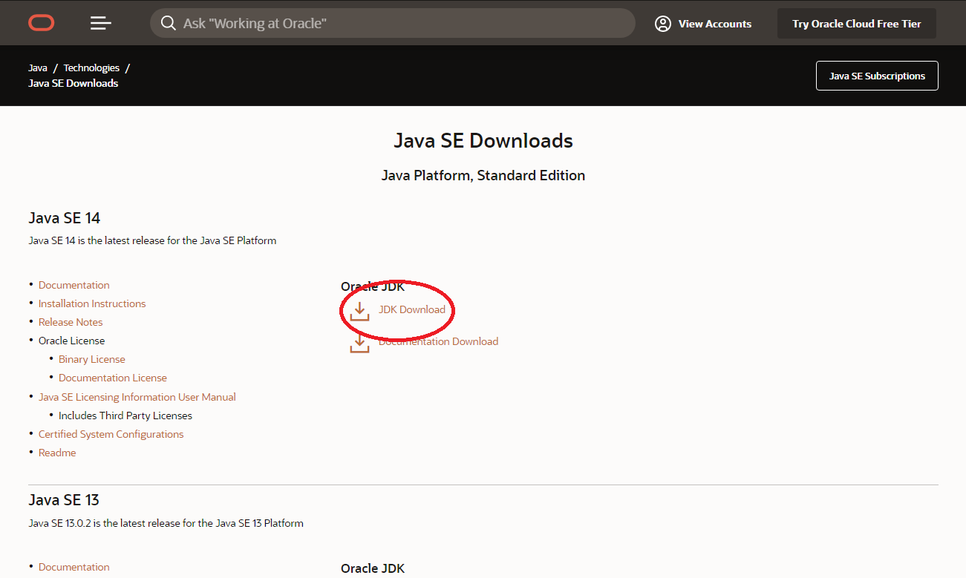Click Java SE Downloads breadcrumb text

click(x=73, y=83)
